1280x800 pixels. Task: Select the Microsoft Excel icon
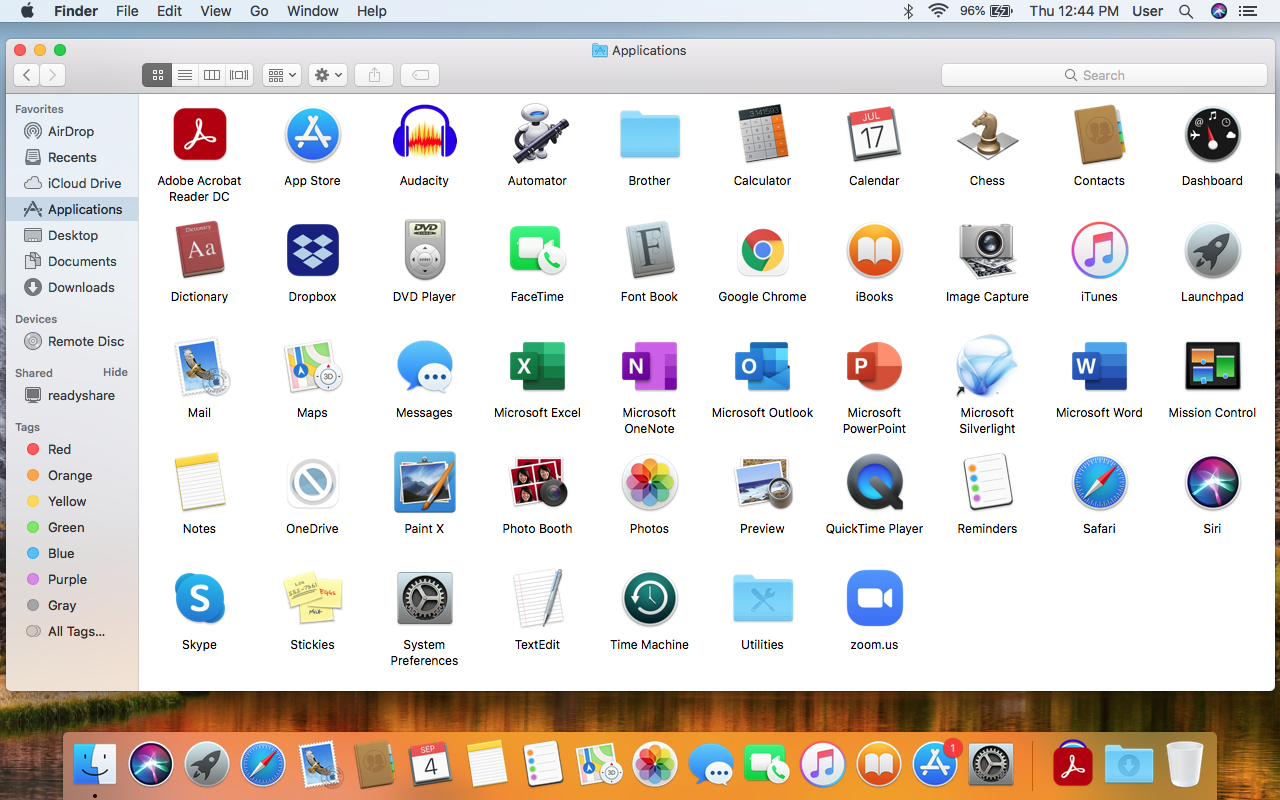click(x=537, y=366)
